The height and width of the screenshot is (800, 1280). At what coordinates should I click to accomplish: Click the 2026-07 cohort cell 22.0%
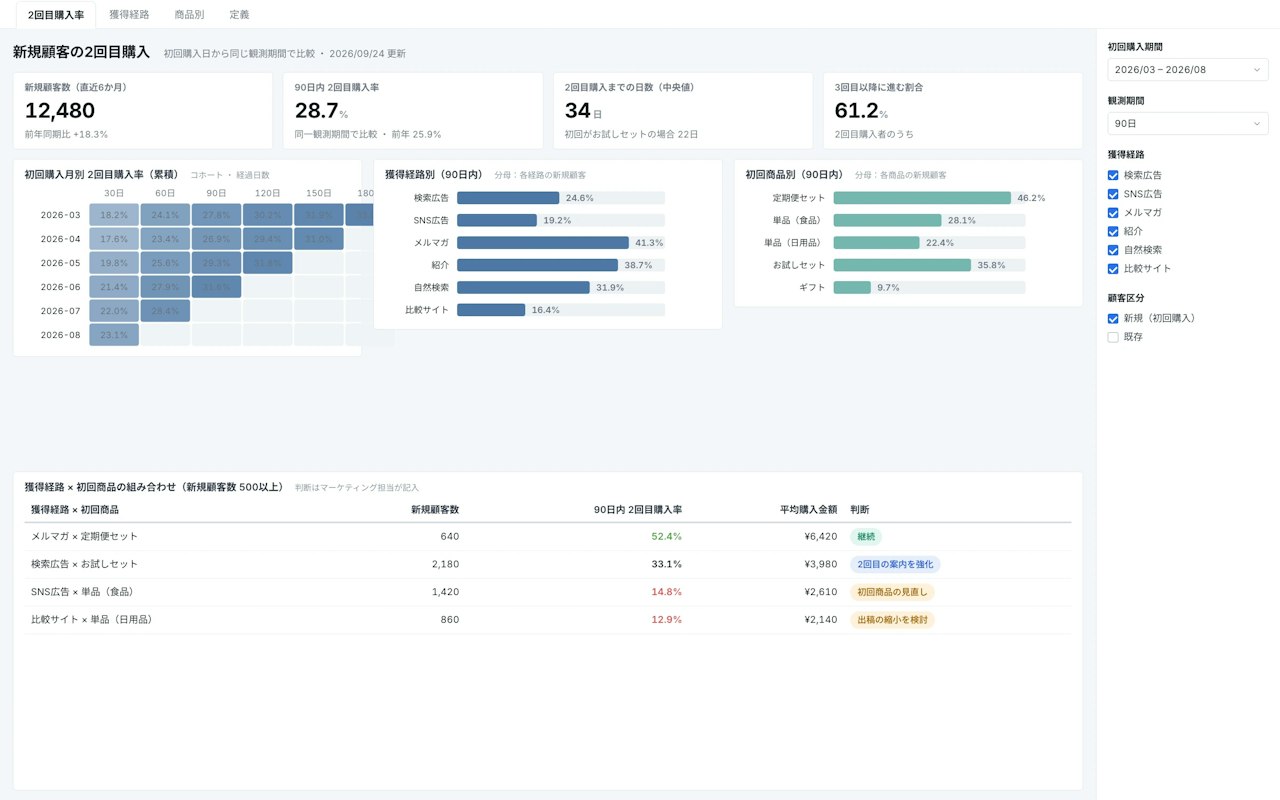click(114, 311)
